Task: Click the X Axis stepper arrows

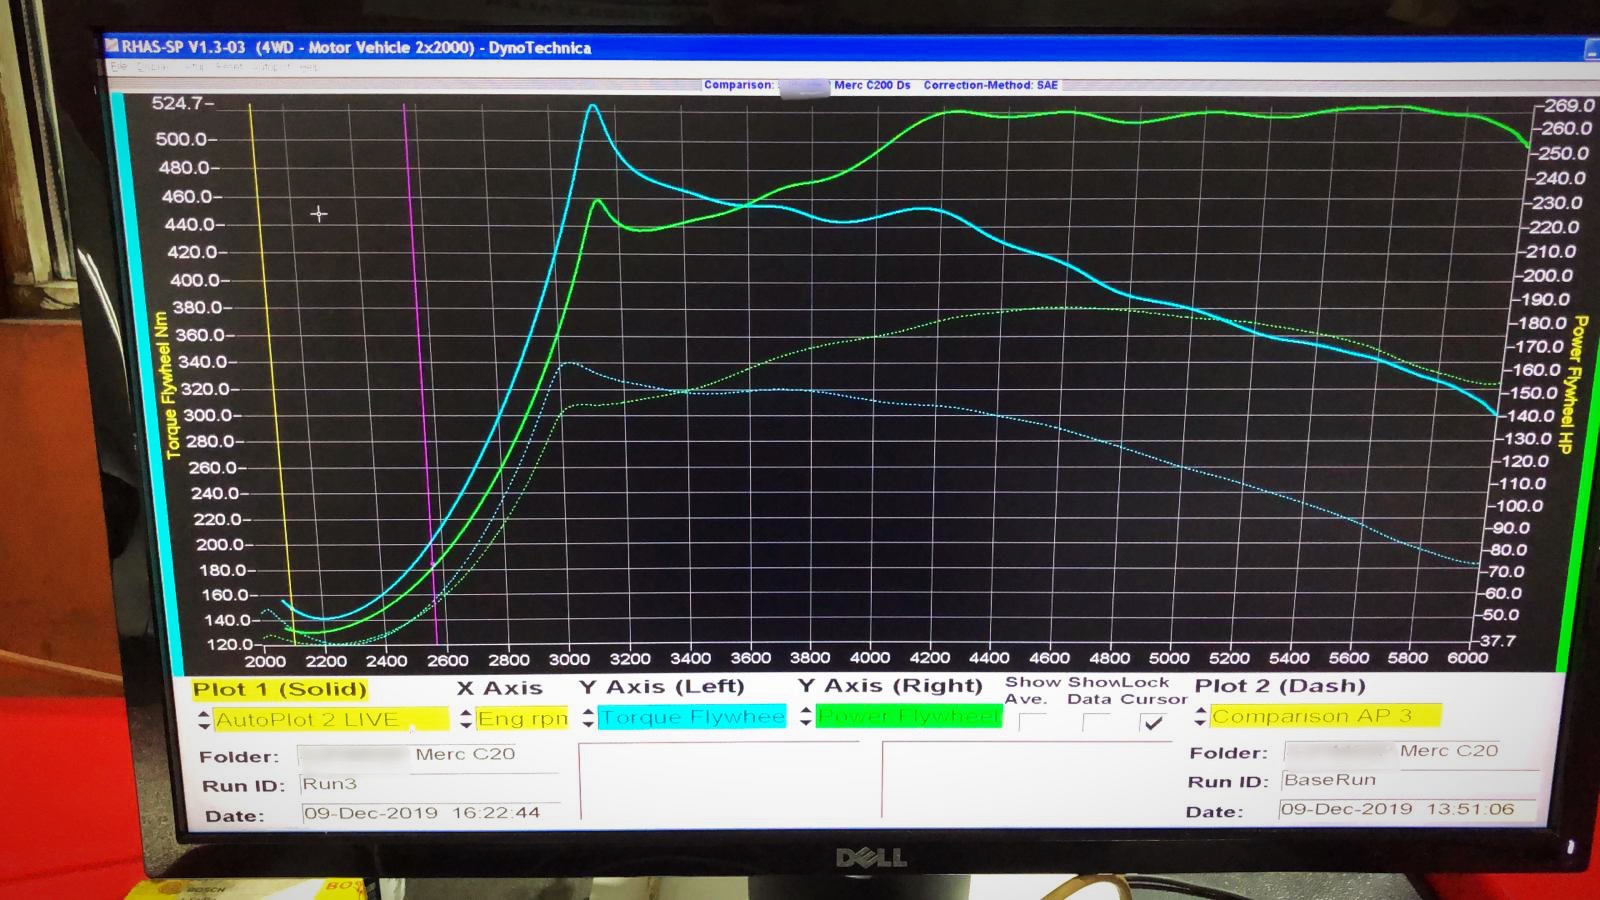Action: click(x=466, y=719)
